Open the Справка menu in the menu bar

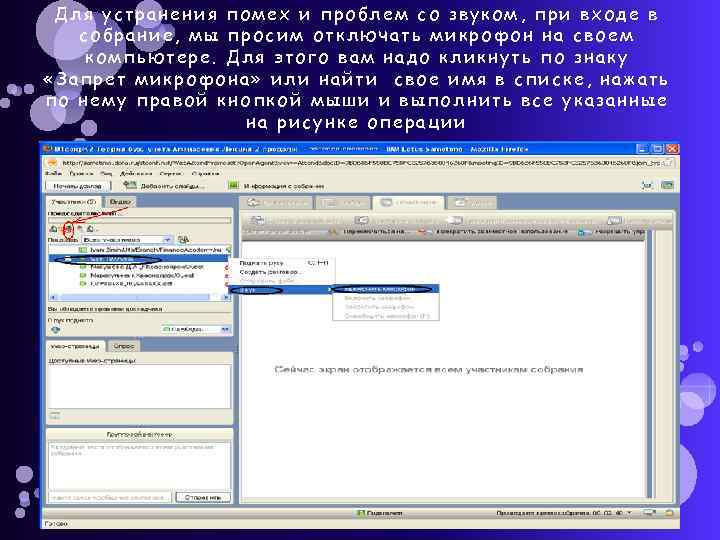click(205, 174)
